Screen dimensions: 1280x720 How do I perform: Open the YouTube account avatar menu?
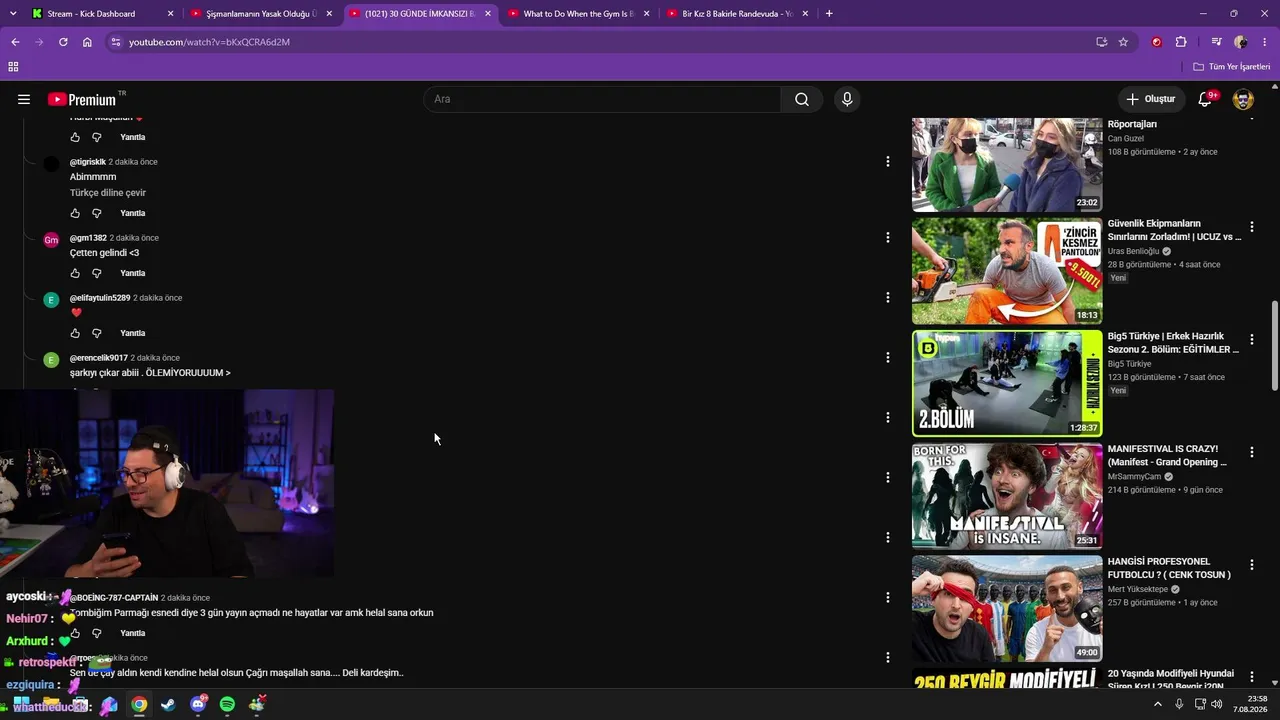1243,99
